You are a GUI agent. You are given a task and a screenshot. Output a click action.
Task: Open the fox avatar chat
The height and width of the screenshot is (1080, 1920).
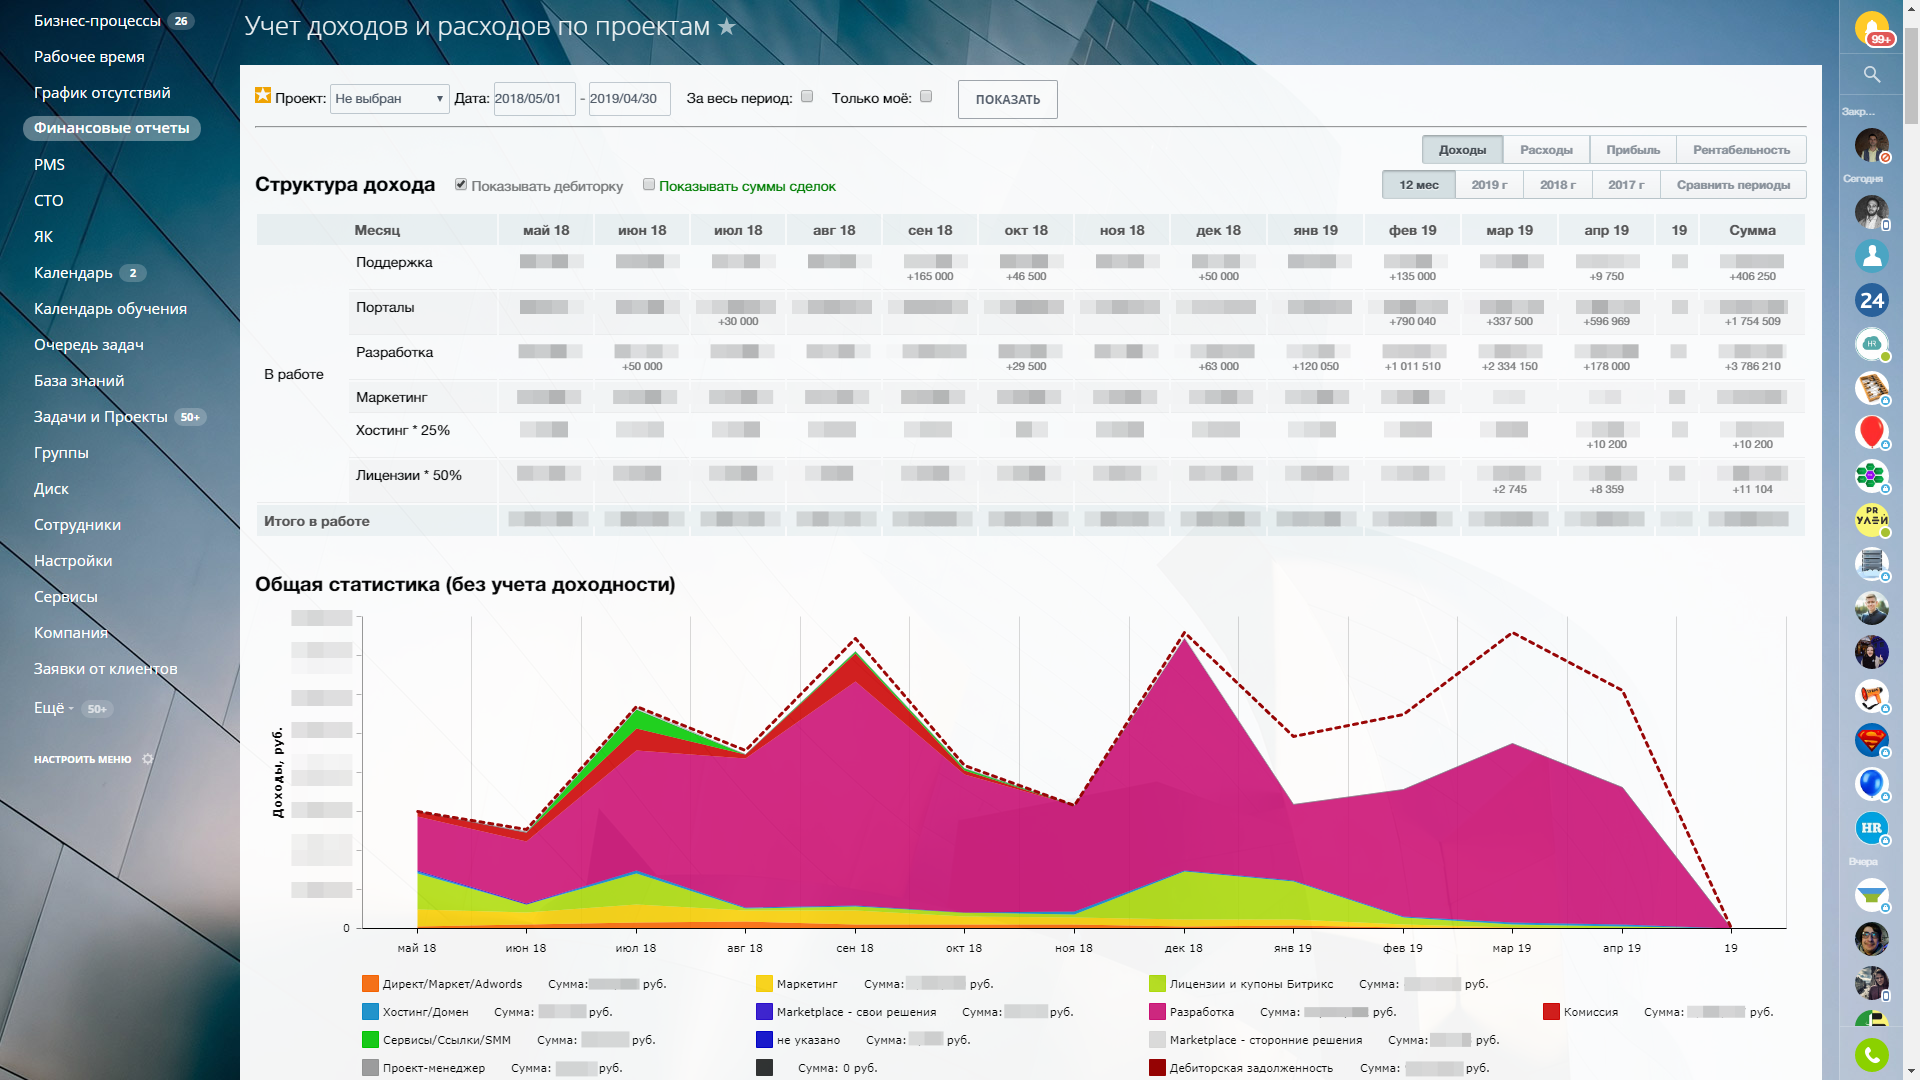tap(1871, 696)
